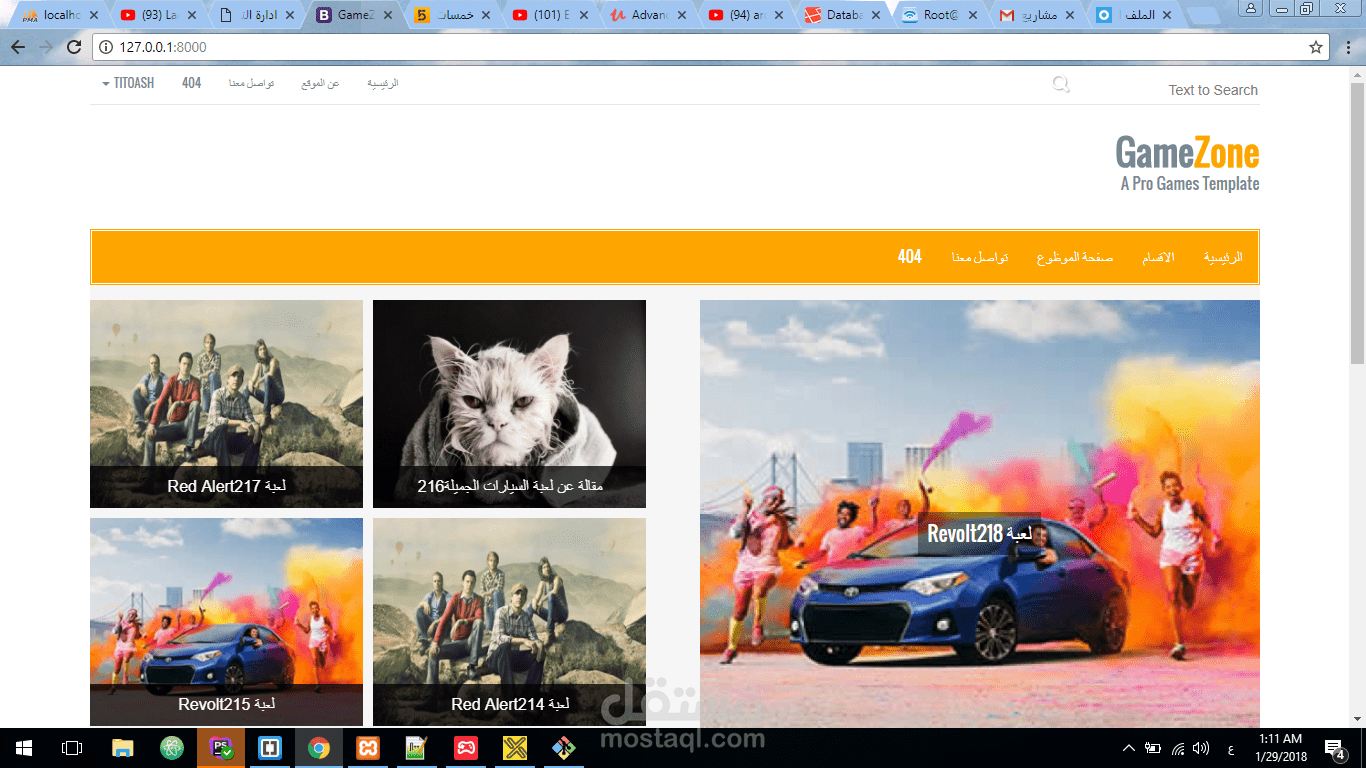Click the Chrome taskbar icon
This screenshot has width=1366, height=768.
coord(319,747)
